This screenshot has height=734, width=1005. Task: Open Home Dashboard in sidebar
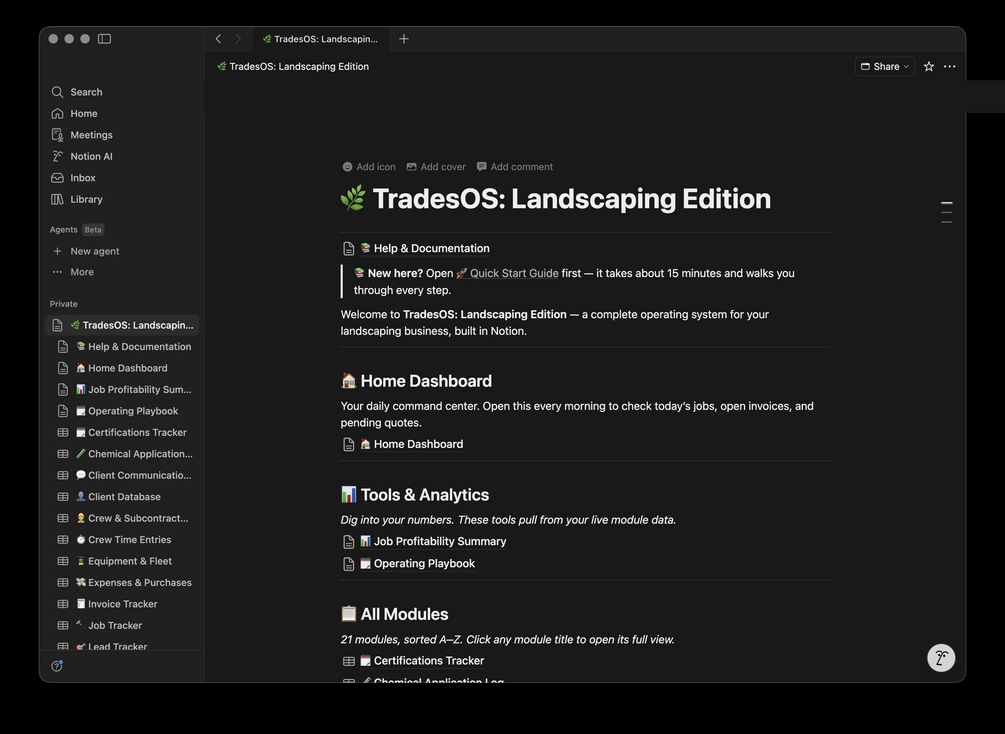click(122, 368)
